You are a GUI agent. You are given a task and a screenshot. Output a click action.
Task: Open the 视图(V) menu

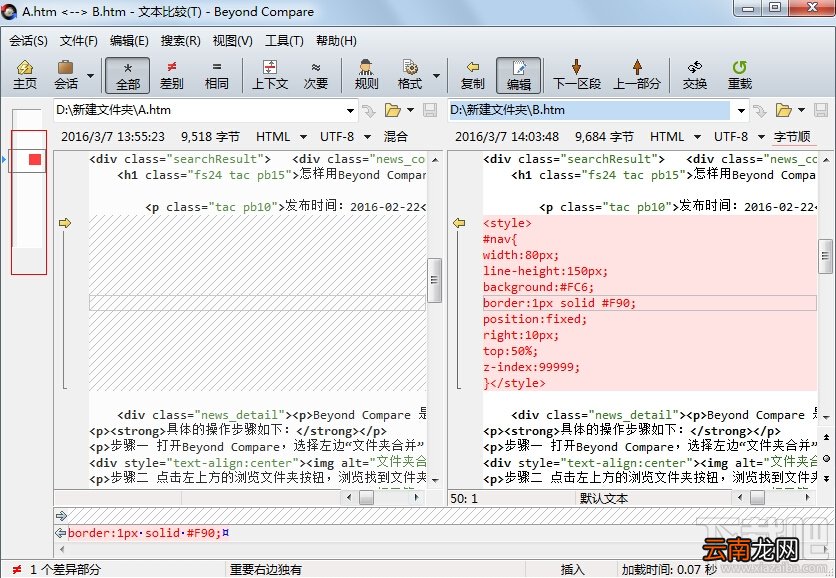tap(232, 41)
